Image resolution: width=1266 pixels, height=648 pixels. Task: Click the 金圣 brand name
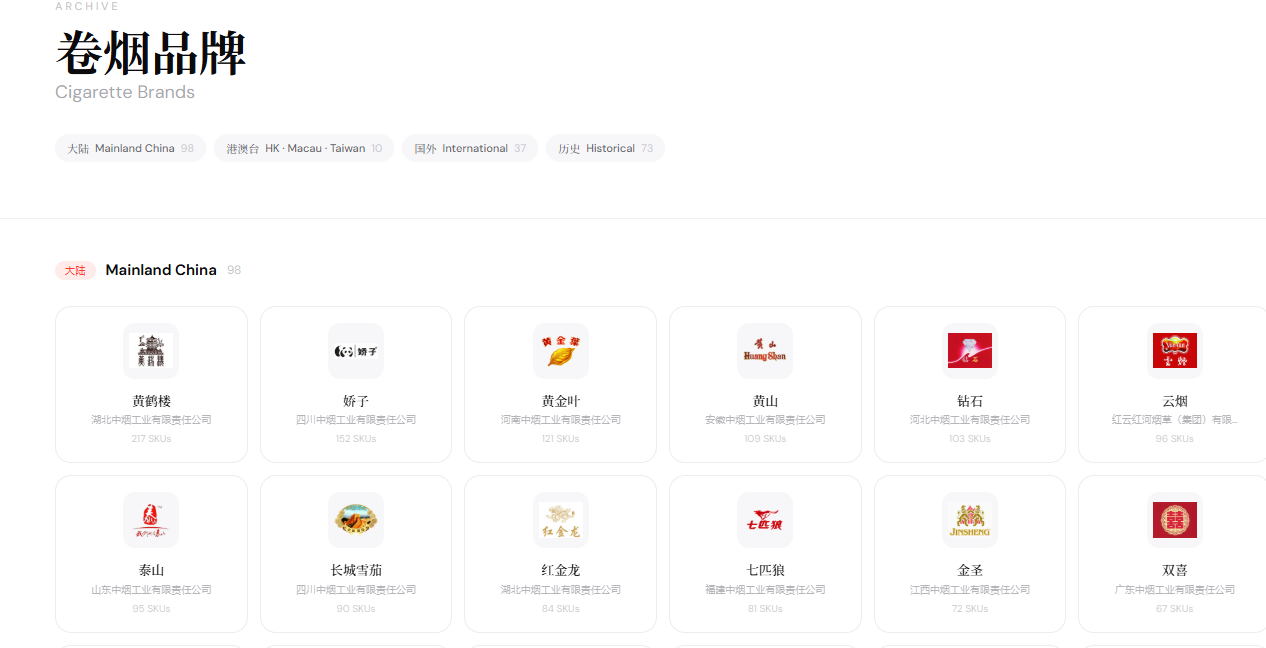970,570
